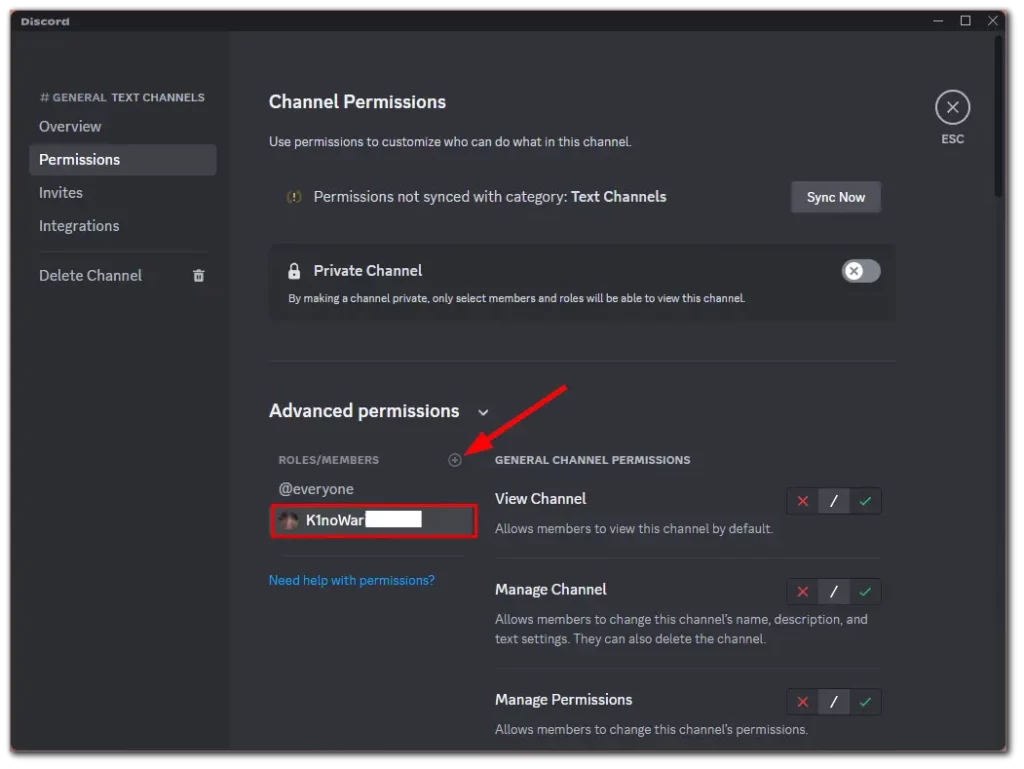Open the Need help with permissions link
Image resolution: width=1024 pixels, height=769 pixels.
(351, 580)
